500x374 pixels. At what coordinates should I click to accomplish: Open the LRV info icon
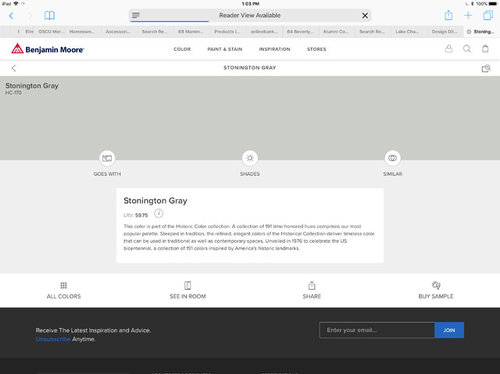point(159,213)
